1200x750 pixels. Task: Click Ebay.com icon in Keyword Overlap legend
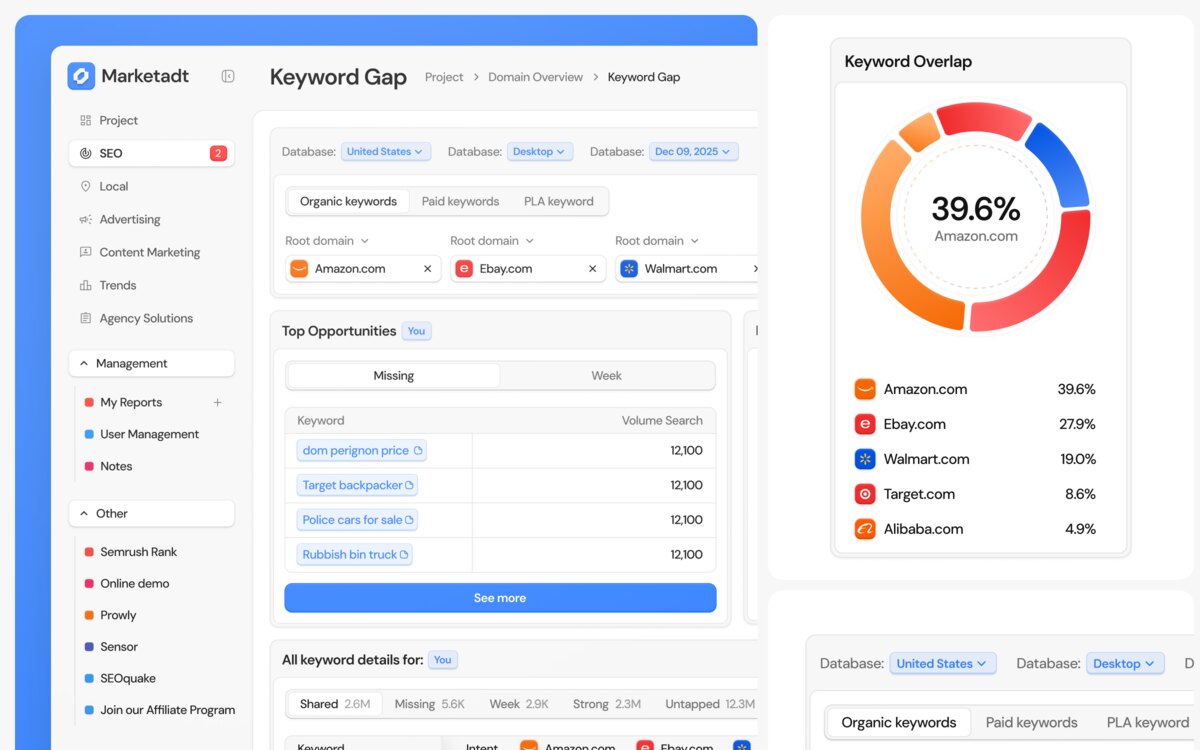(x=865, y=424)
